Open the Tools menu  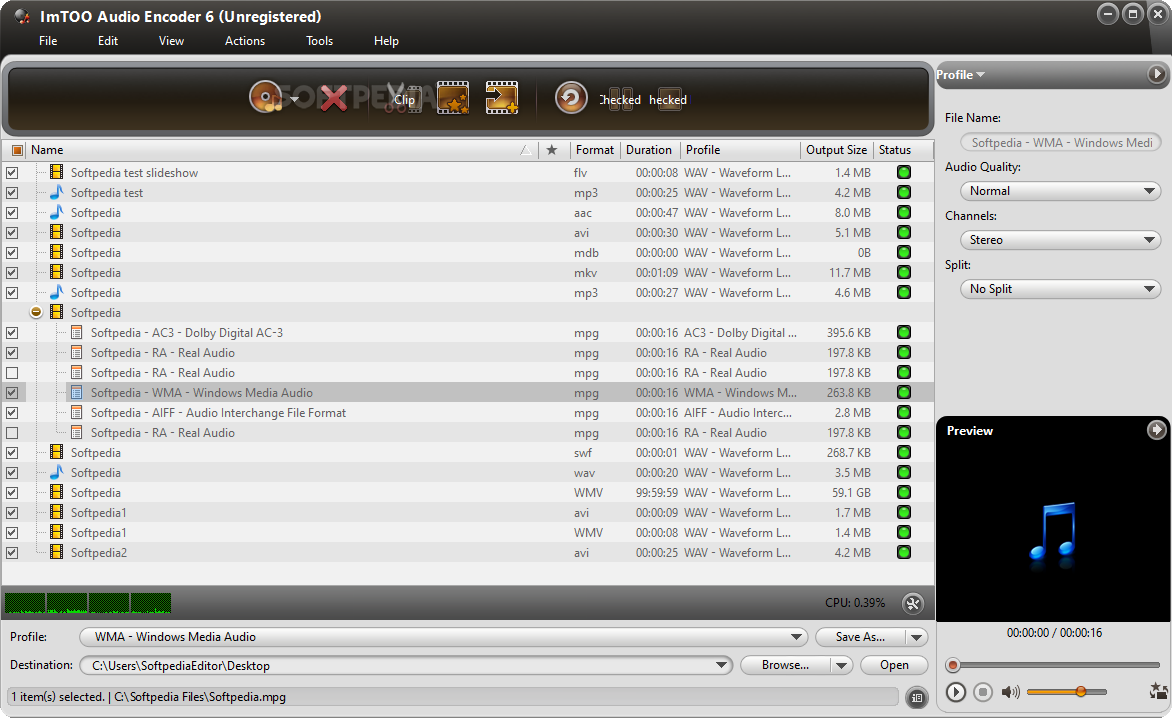click(x=319, y=40)
